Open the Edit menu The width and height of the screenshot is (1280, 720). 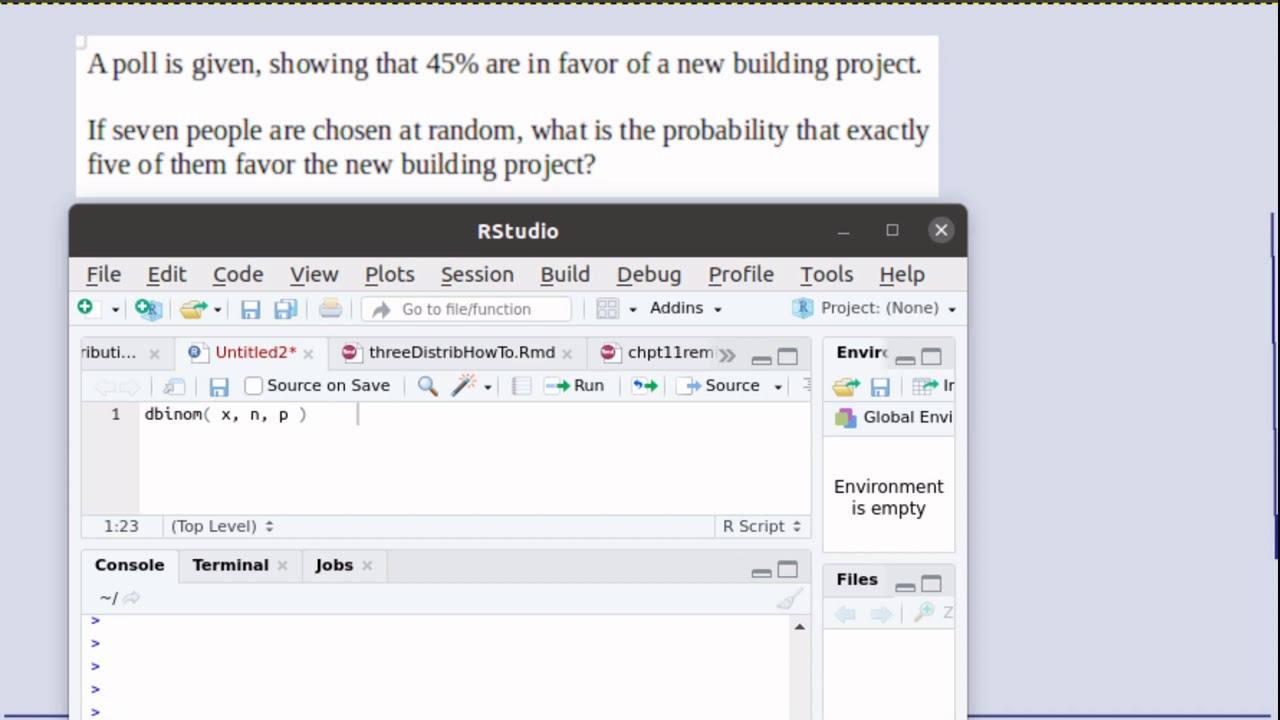point(166,274)
